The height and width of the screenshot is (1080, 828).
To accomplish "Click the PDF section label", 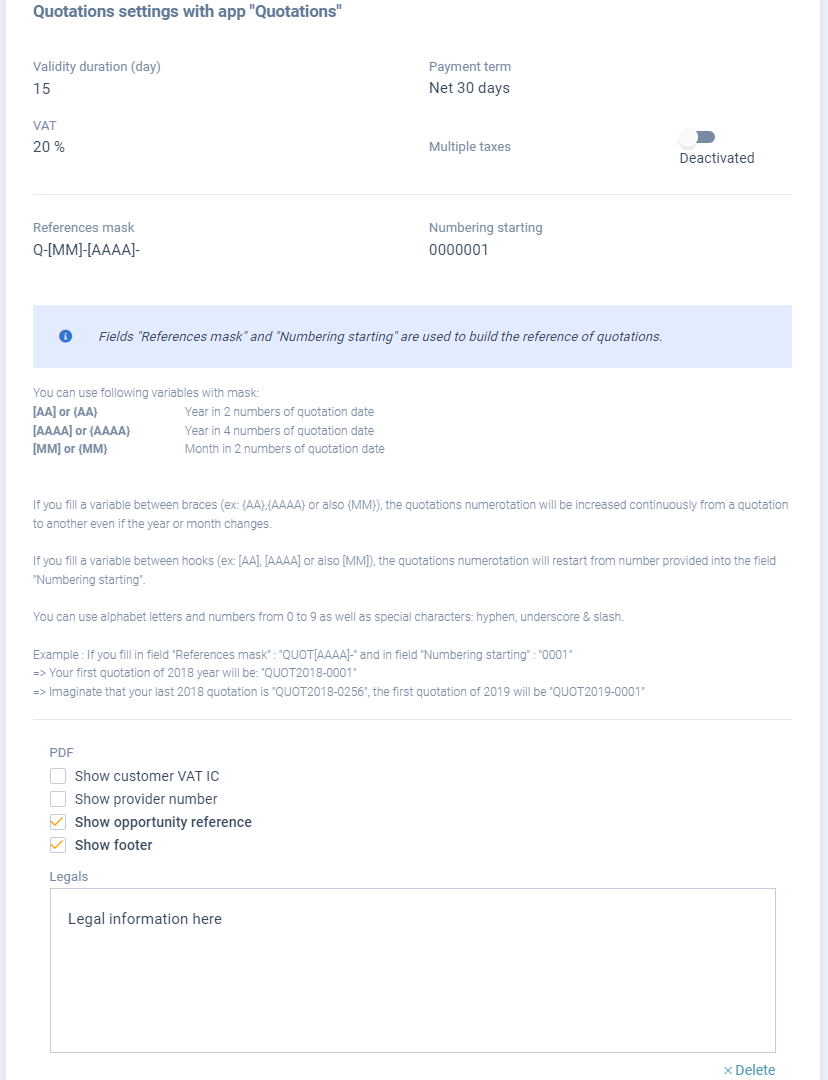I will (62, 753).
